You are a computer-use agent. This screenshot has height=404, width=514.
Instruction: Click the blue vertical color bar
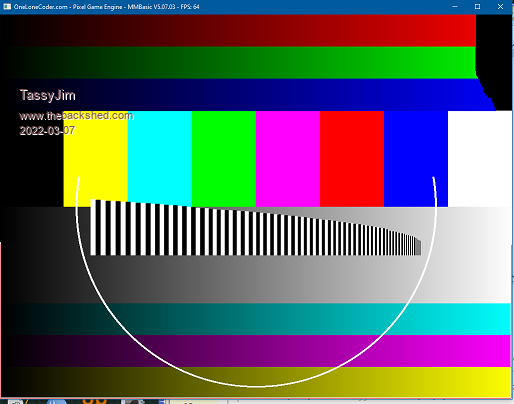416,159
